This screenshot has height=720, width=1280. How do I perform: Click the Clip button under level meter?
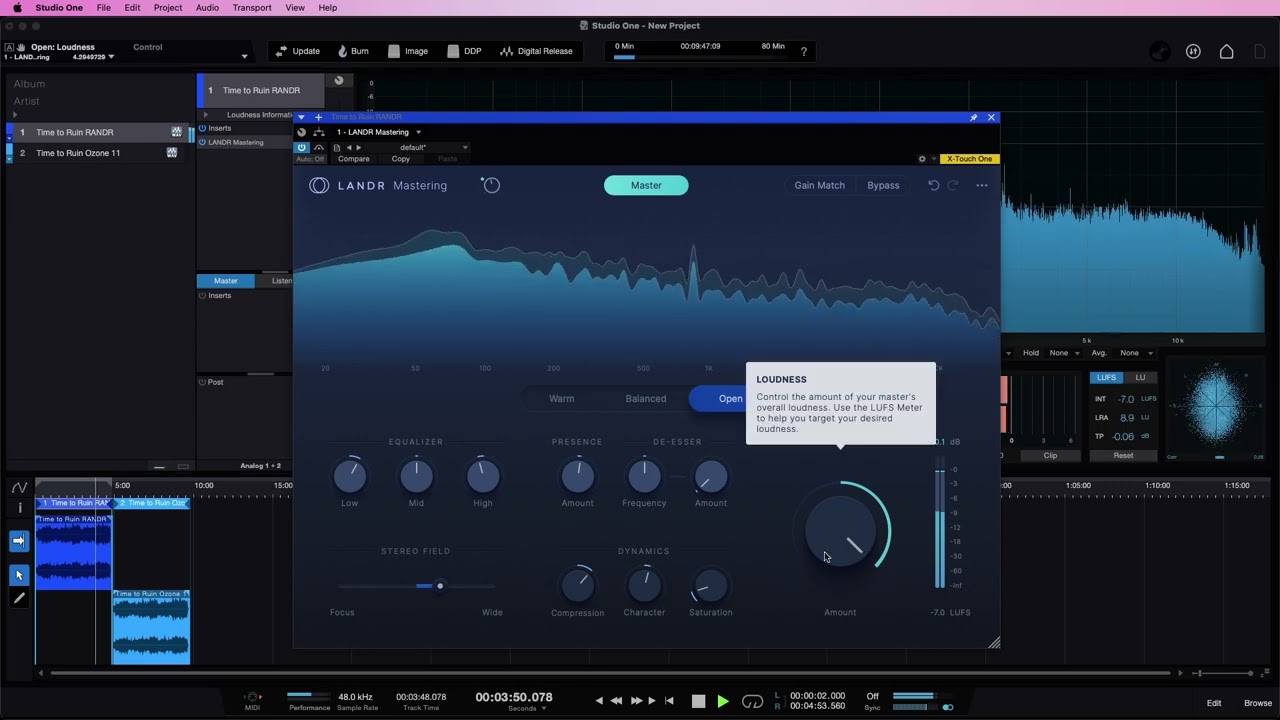[1050, 456]
